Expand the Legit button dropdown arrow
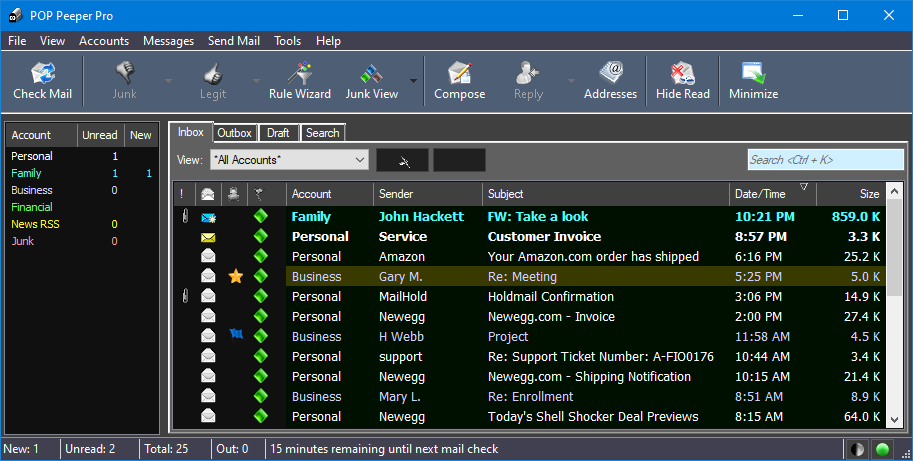The width and height of the screenshot is (913, 461). tap(256, 81)
